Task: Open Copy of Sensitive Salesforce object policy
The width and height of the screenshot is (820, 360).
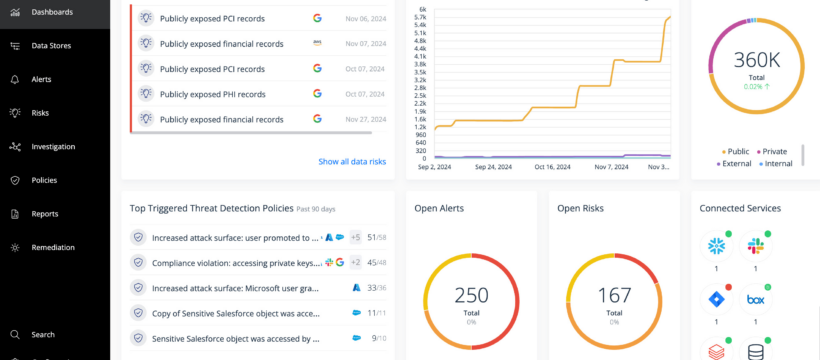Action: click(x=258, y=313)
